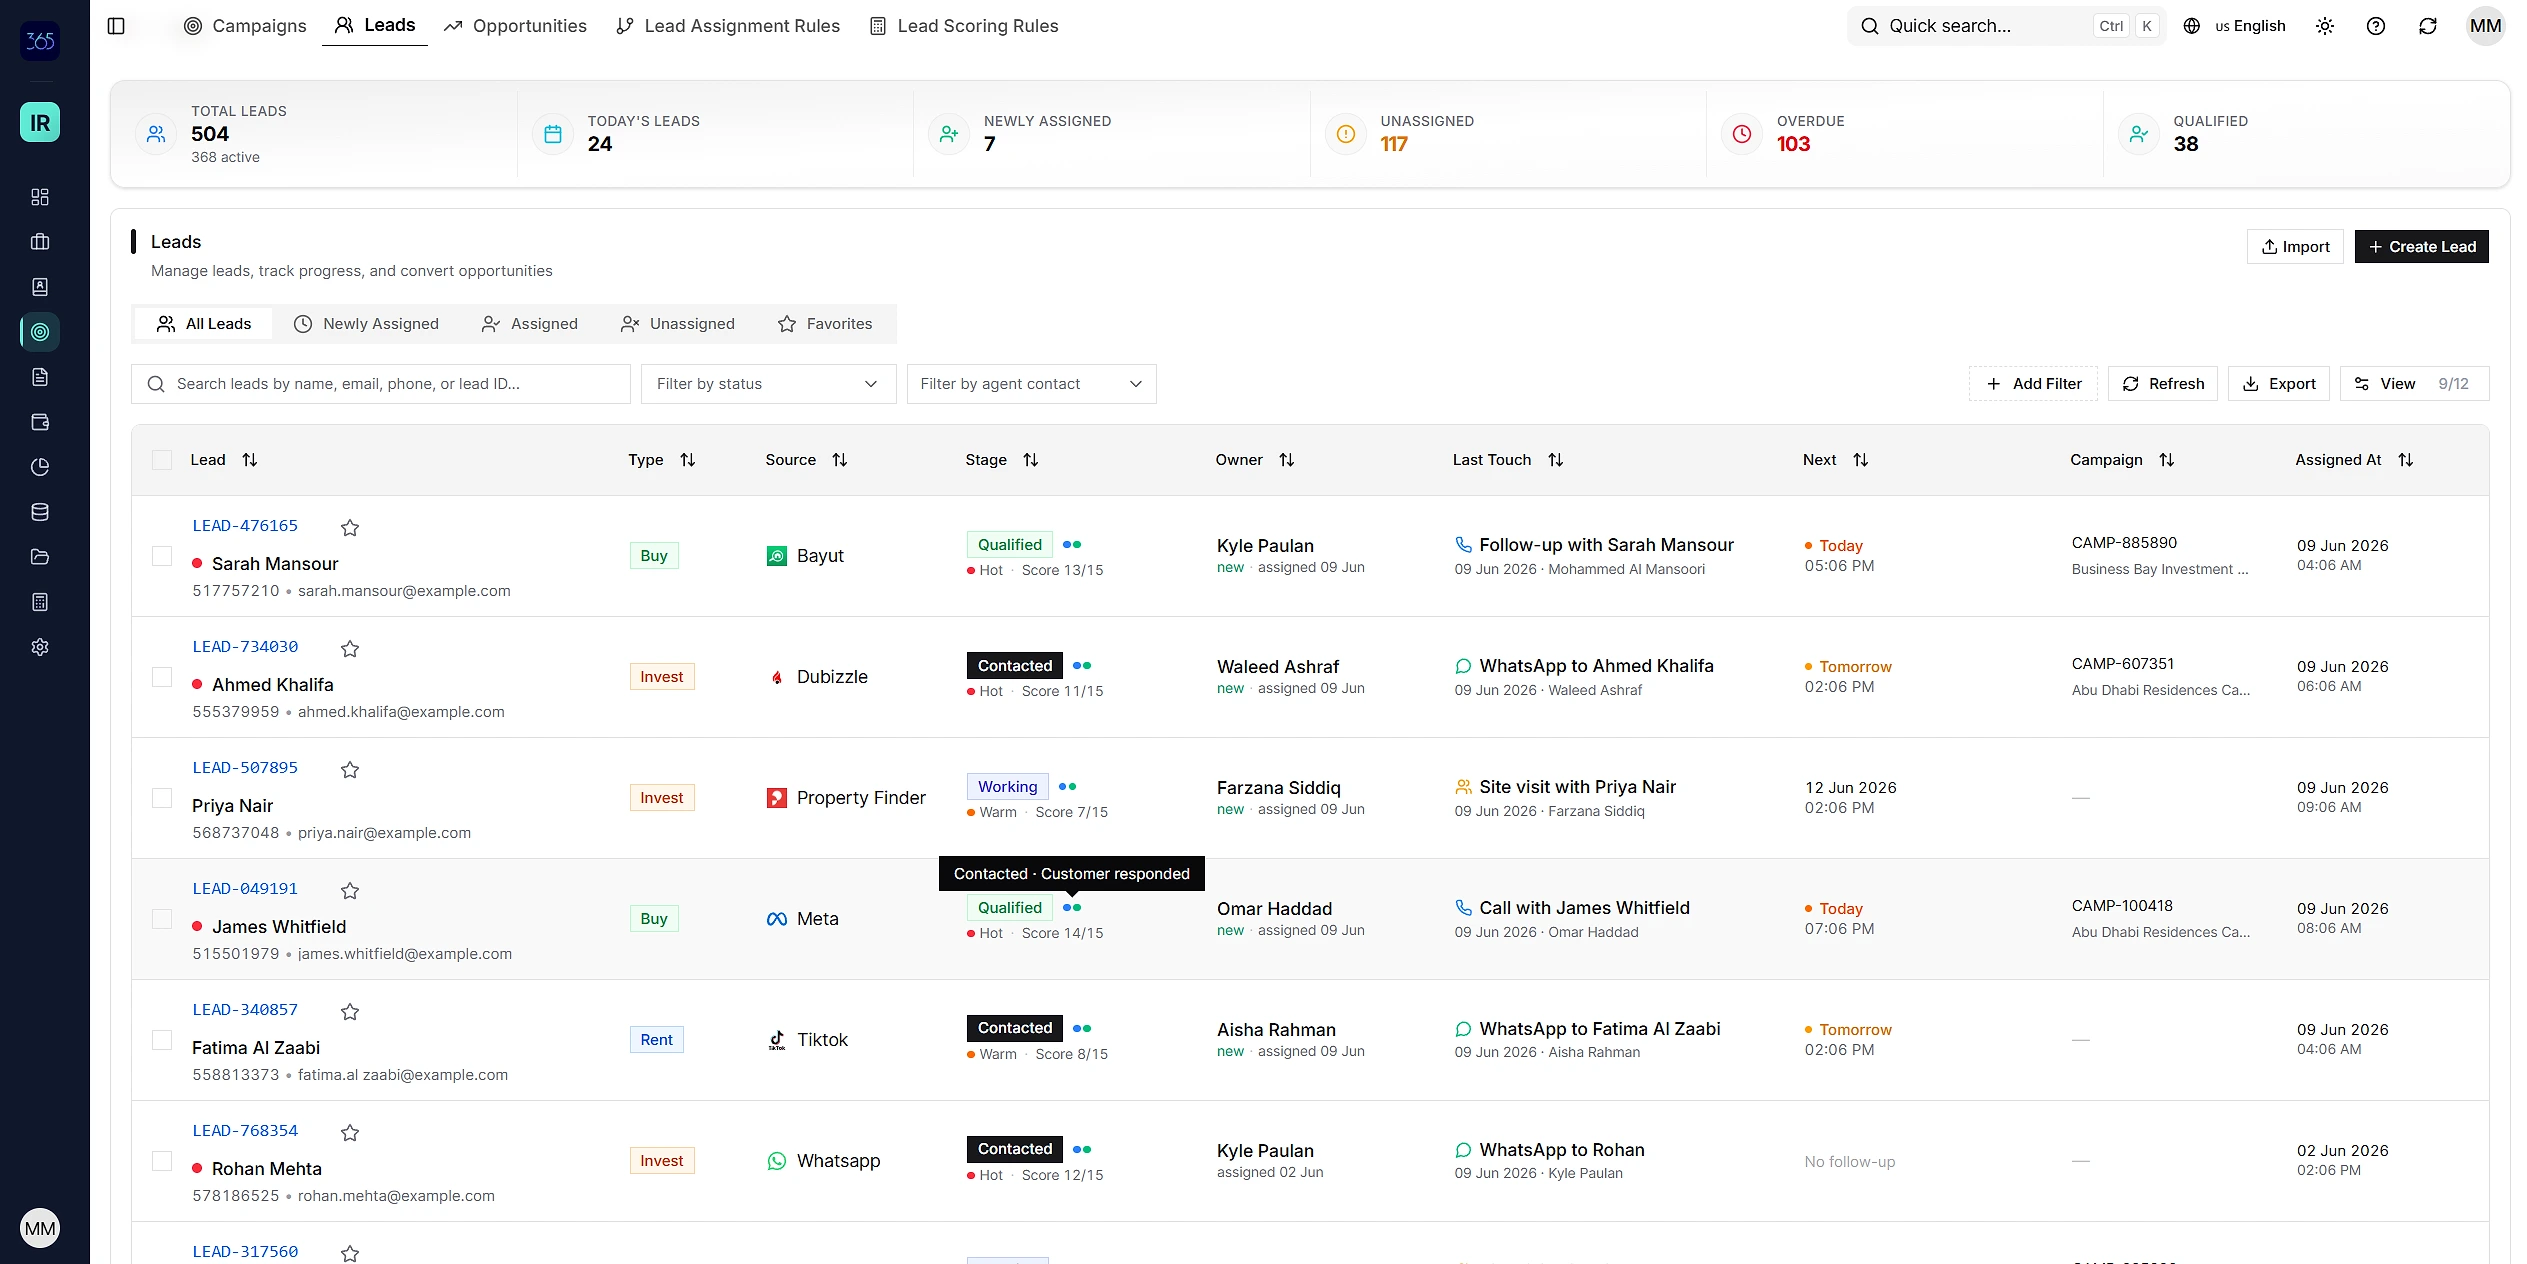Open the settings gear sidebar icon
Image resolution: width=2527 pixels, height=1264 pixels.
[40, 647]
